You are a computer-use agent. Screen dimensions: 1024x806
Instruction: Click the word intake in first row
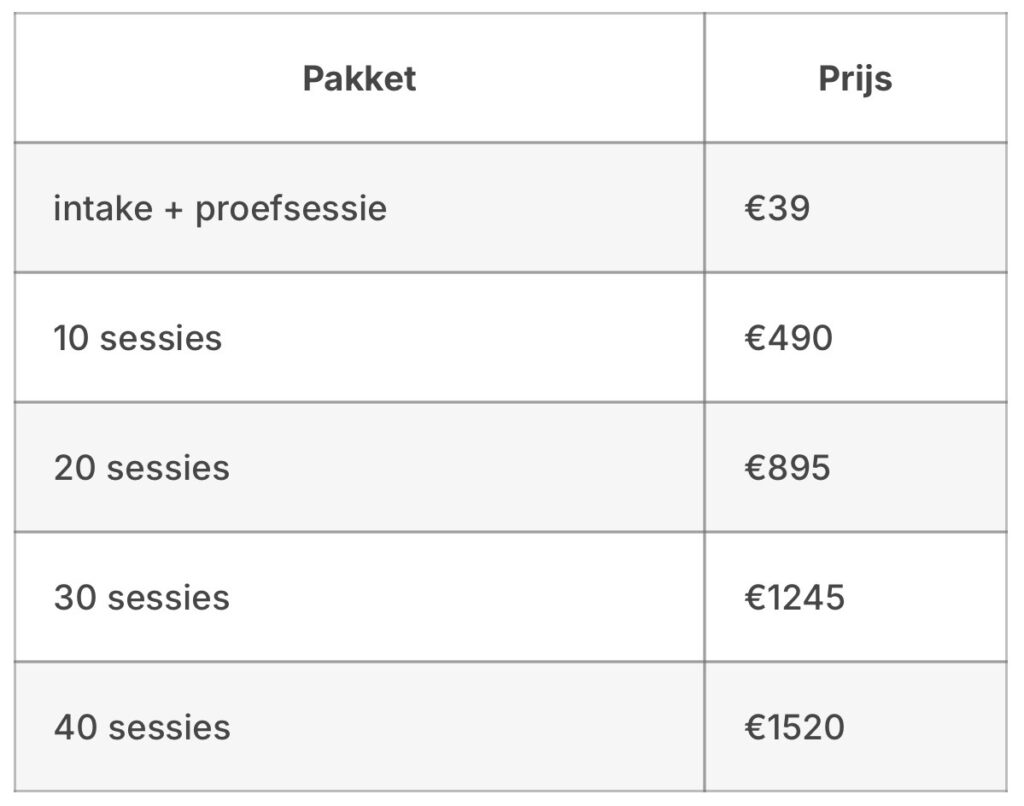(x=103, y=208)
